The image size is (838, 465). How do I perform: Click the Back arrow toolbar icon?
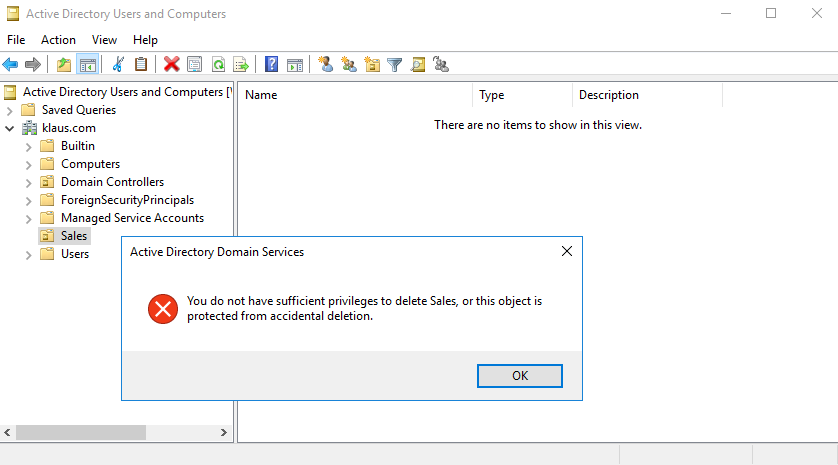click(11, 65)
